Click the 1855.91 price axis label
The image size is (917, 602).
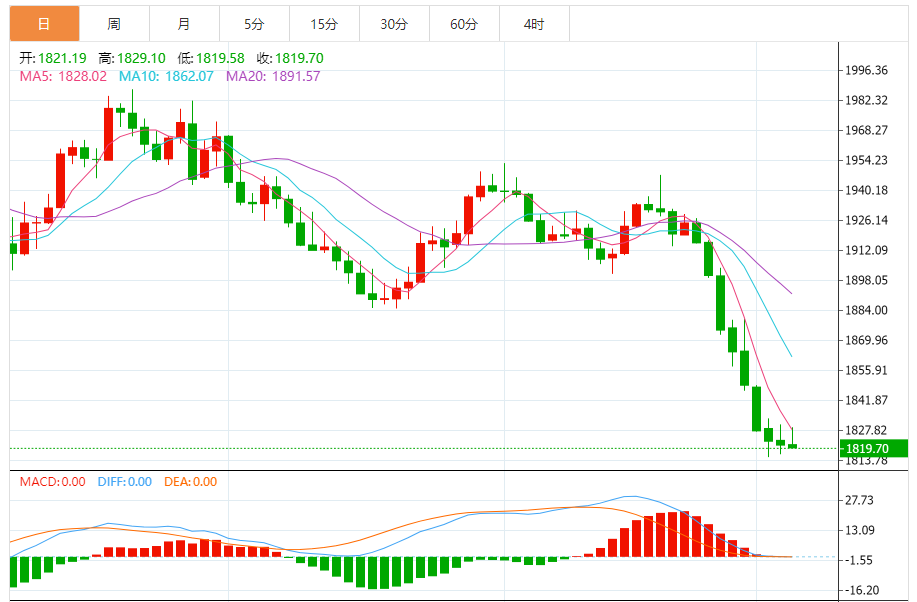(x=867, y=370)
